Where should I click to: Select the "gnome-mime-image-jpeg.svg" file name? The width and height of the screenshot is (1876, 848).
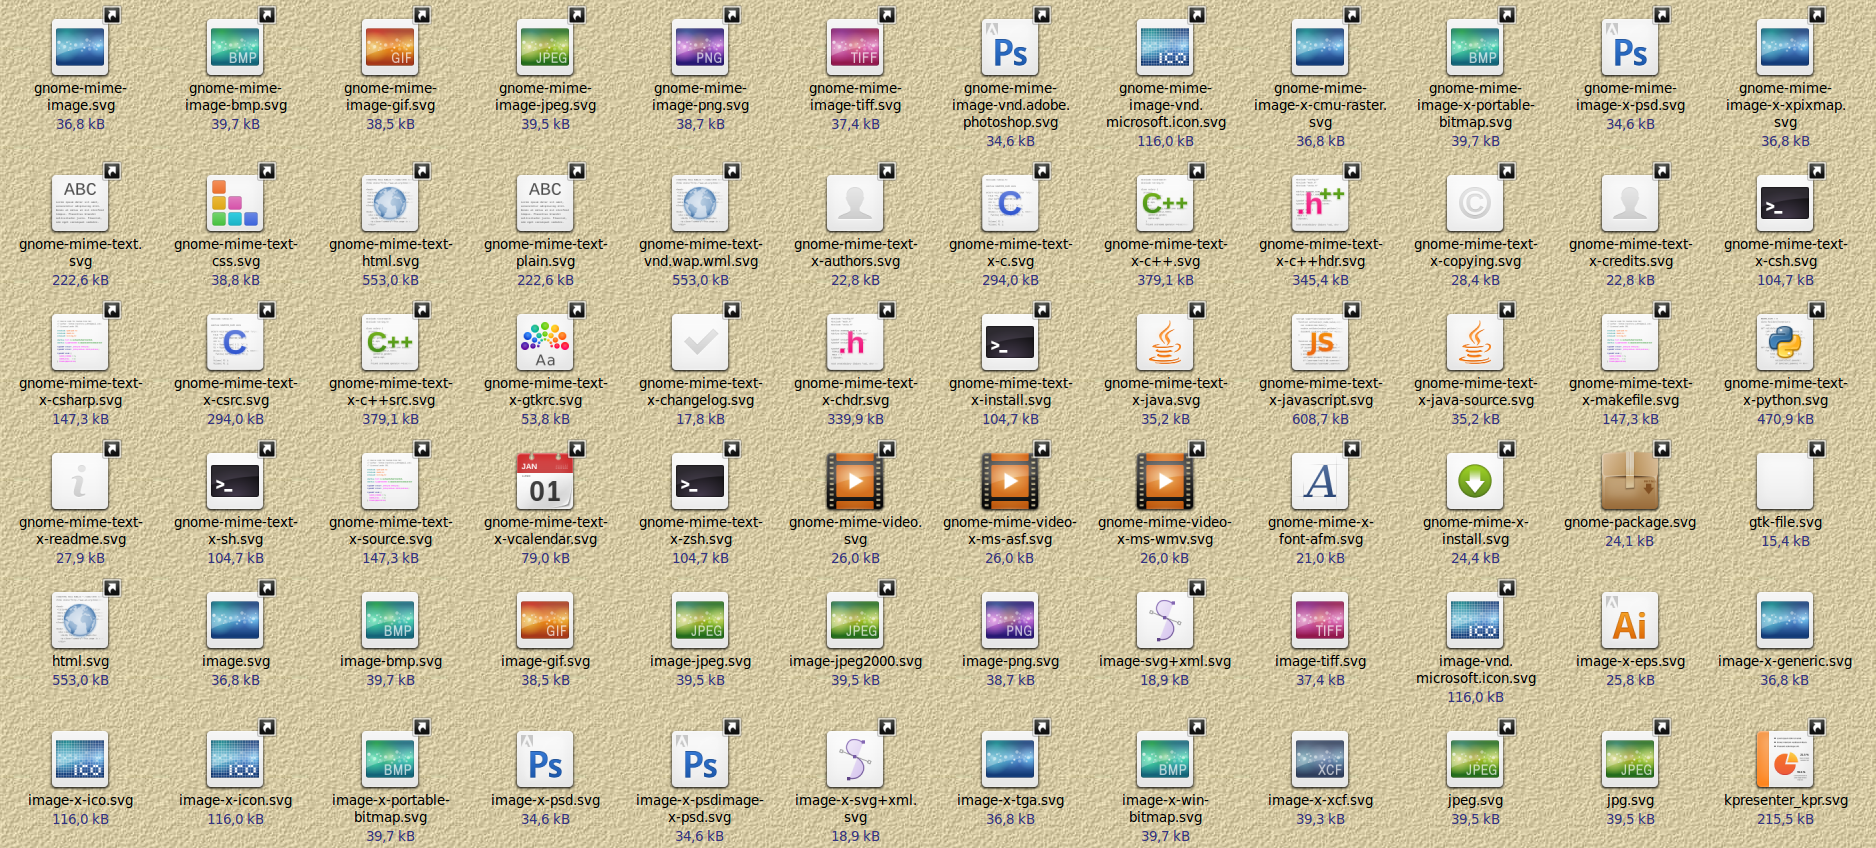(545, 96)
